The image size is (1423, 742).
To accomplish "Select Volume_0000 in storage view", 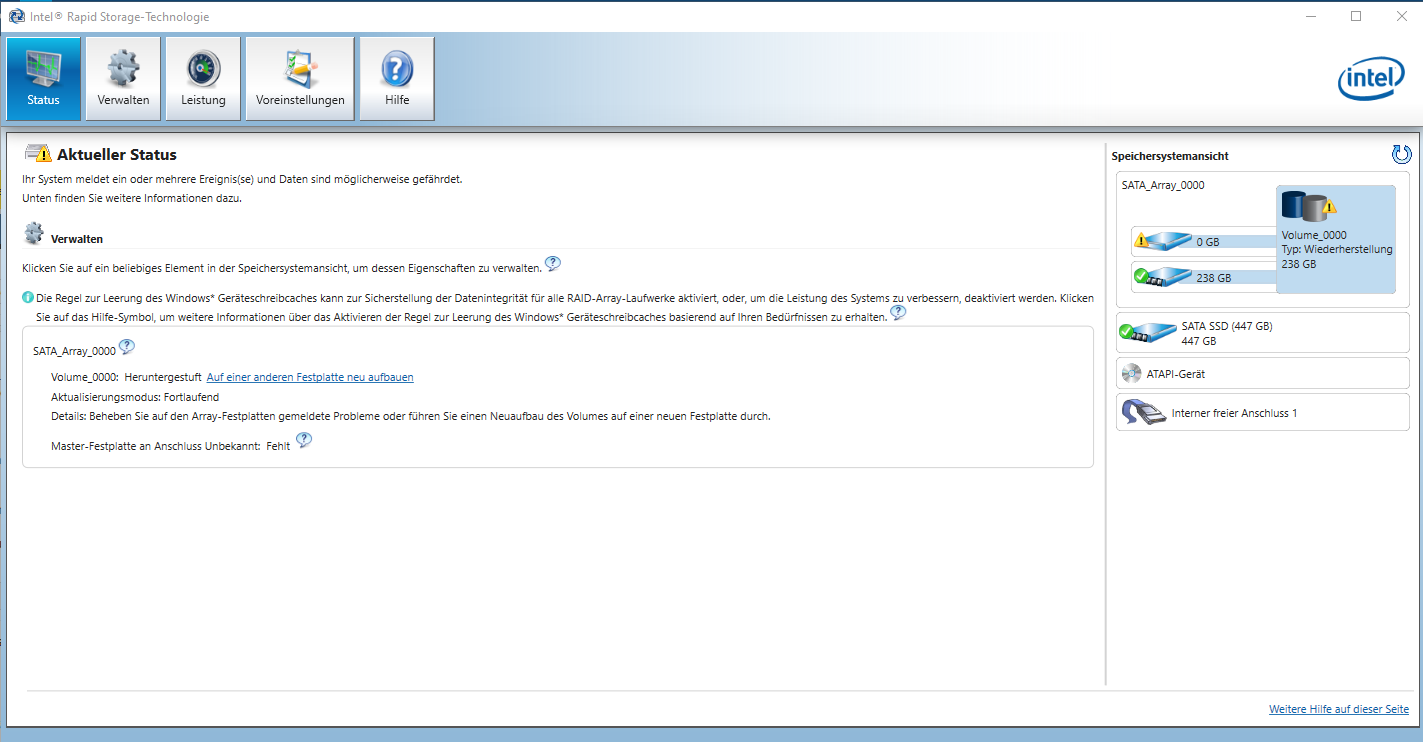I will 1336,239.
